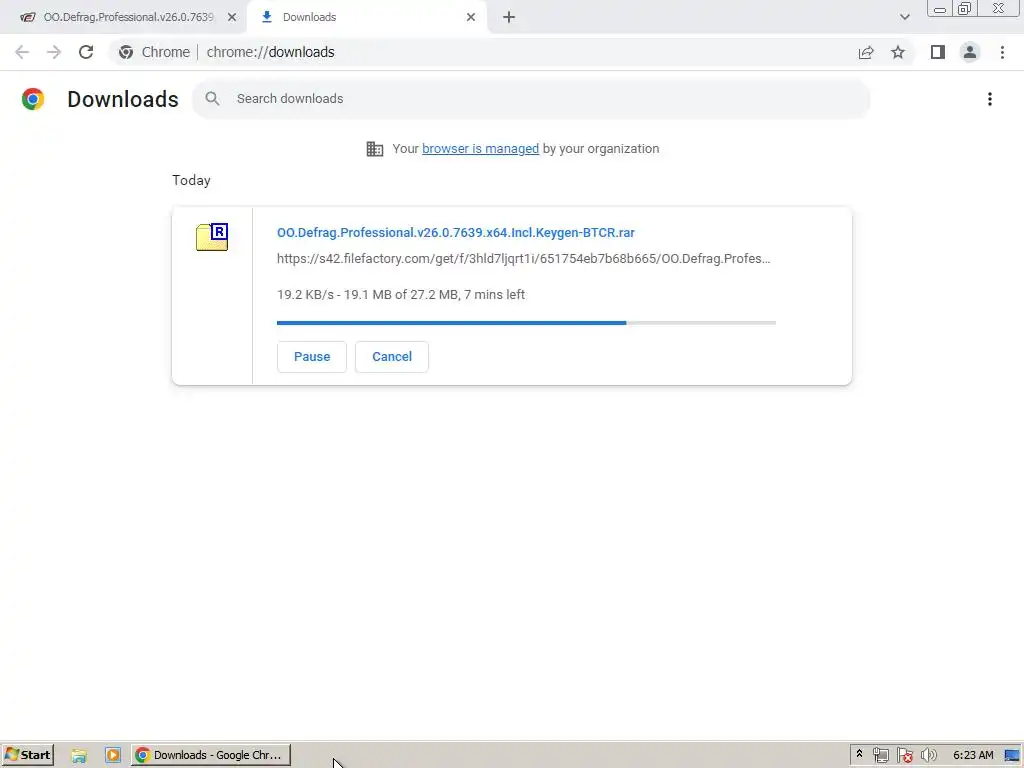Open a new tab with the plus button
This screenshot has height=768, width=1024.
509,17
